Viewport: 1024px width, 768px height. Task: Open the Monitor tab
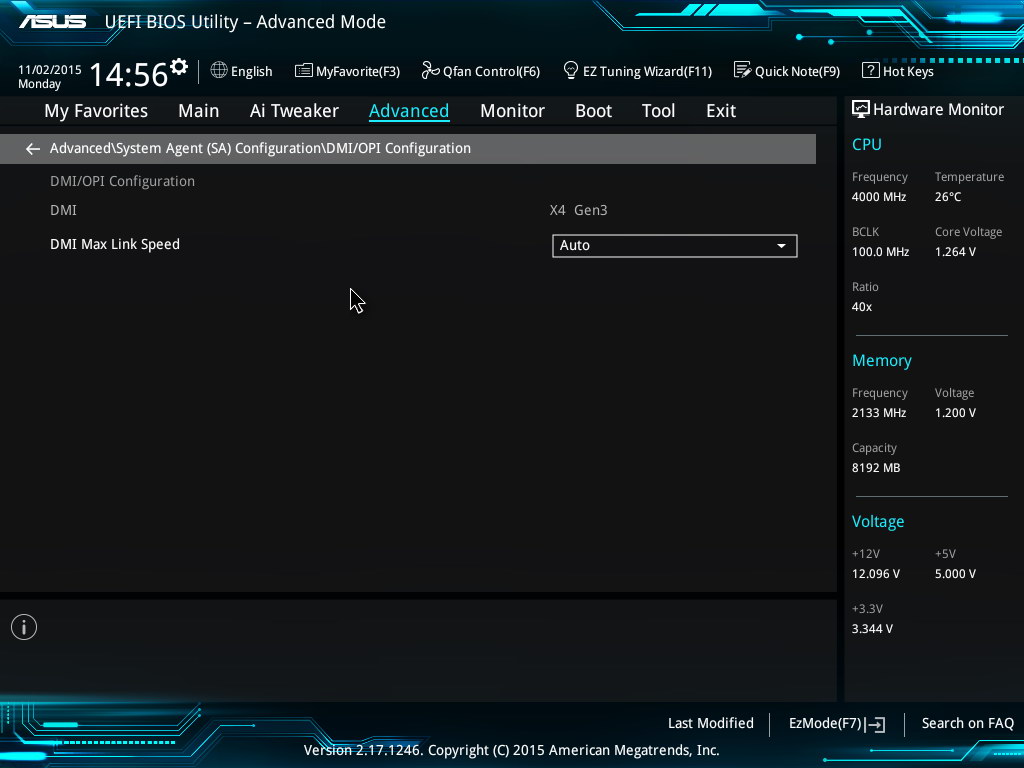(512, 111)
